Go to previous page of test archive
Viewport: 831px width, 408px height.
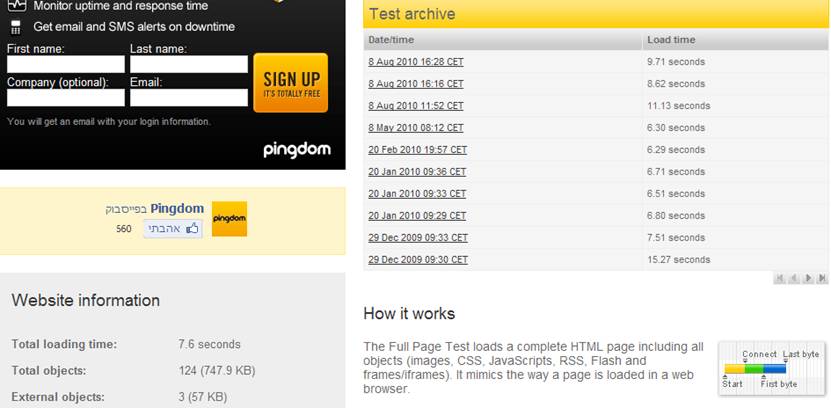point(794,278)
